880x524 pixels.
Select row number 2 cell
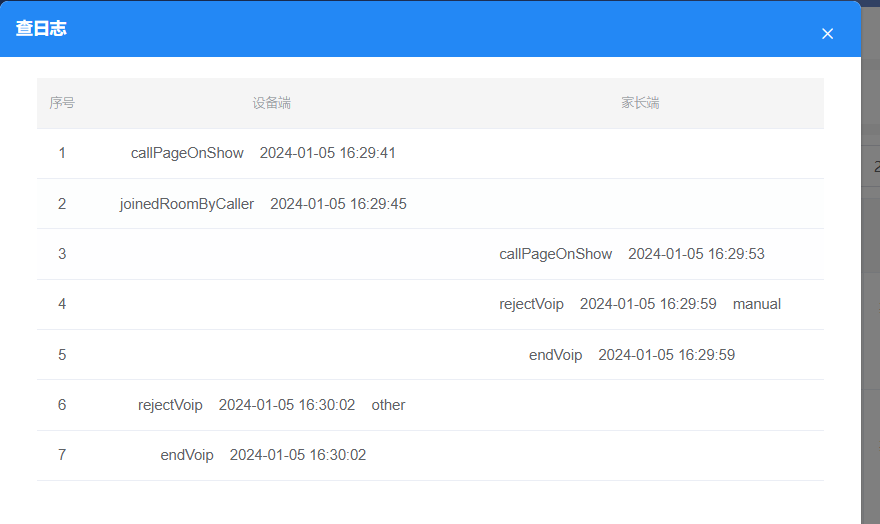(62, 204)
